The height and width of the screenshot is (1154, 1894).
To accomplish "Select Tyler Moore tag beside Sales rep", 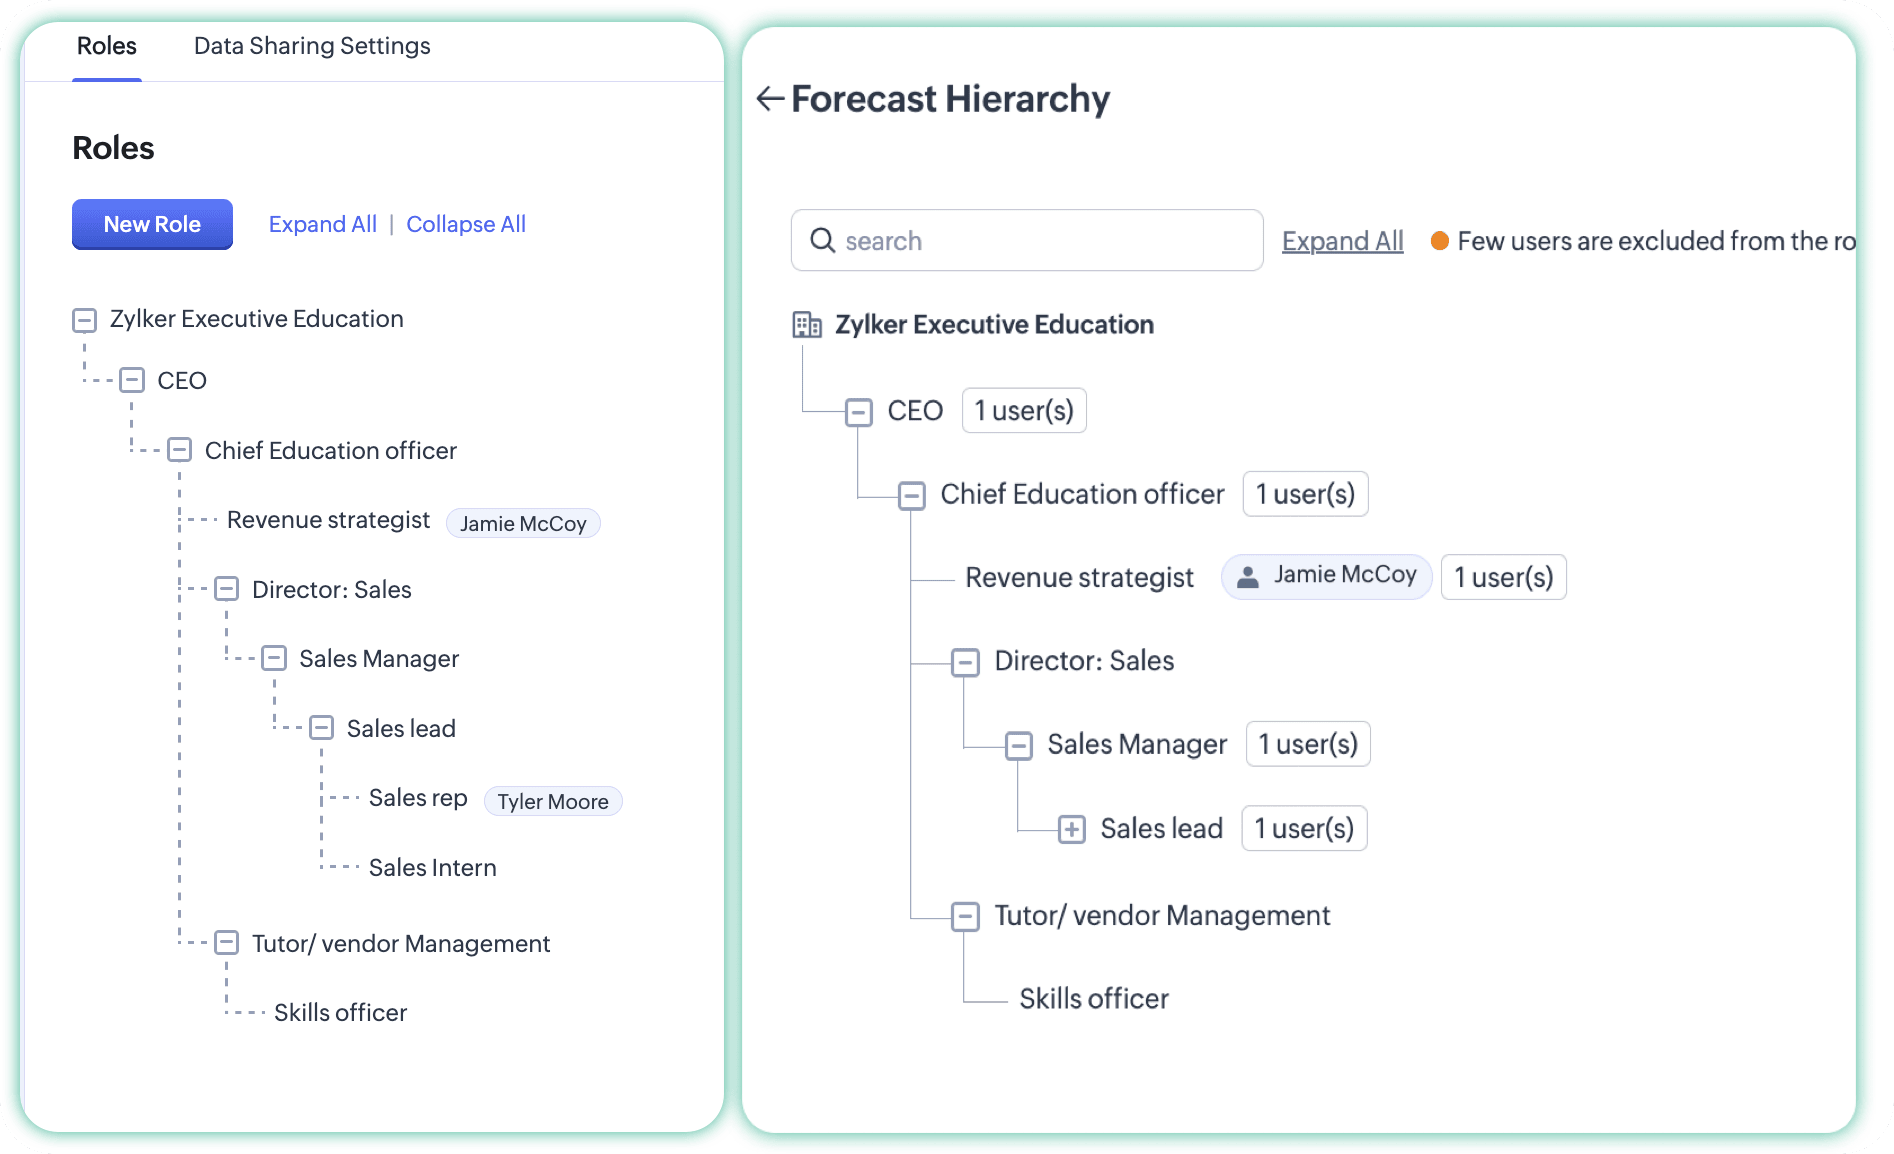I will [x=552, y=801].
